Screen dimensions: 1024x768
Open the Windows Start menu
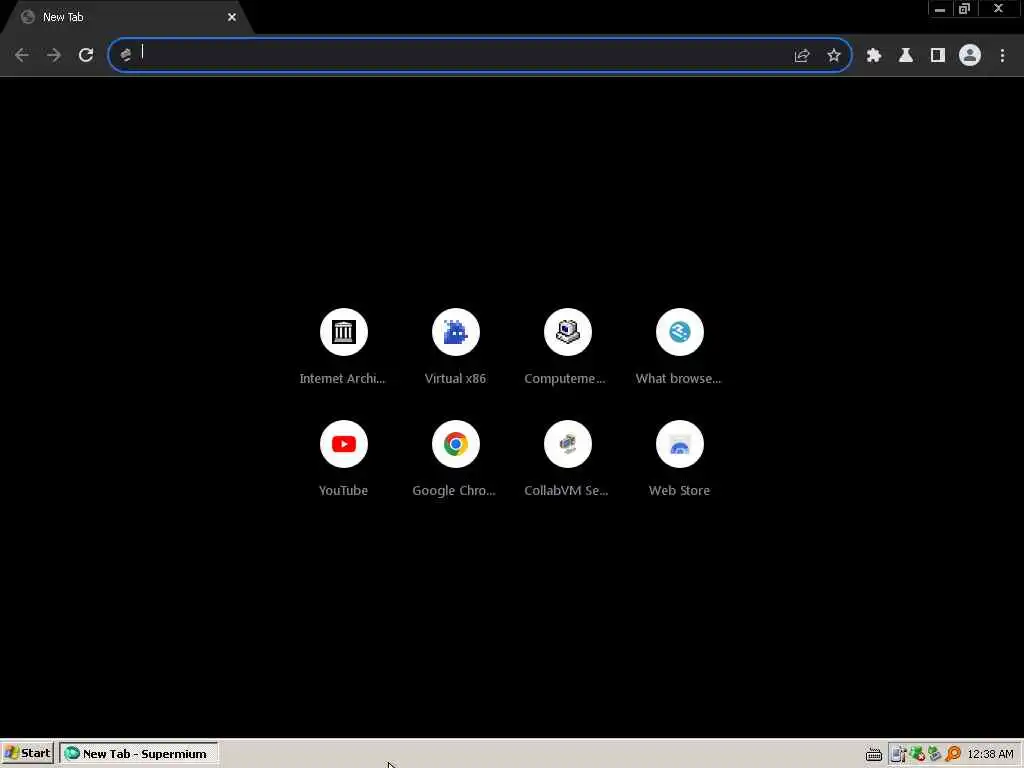coord(27,754)
